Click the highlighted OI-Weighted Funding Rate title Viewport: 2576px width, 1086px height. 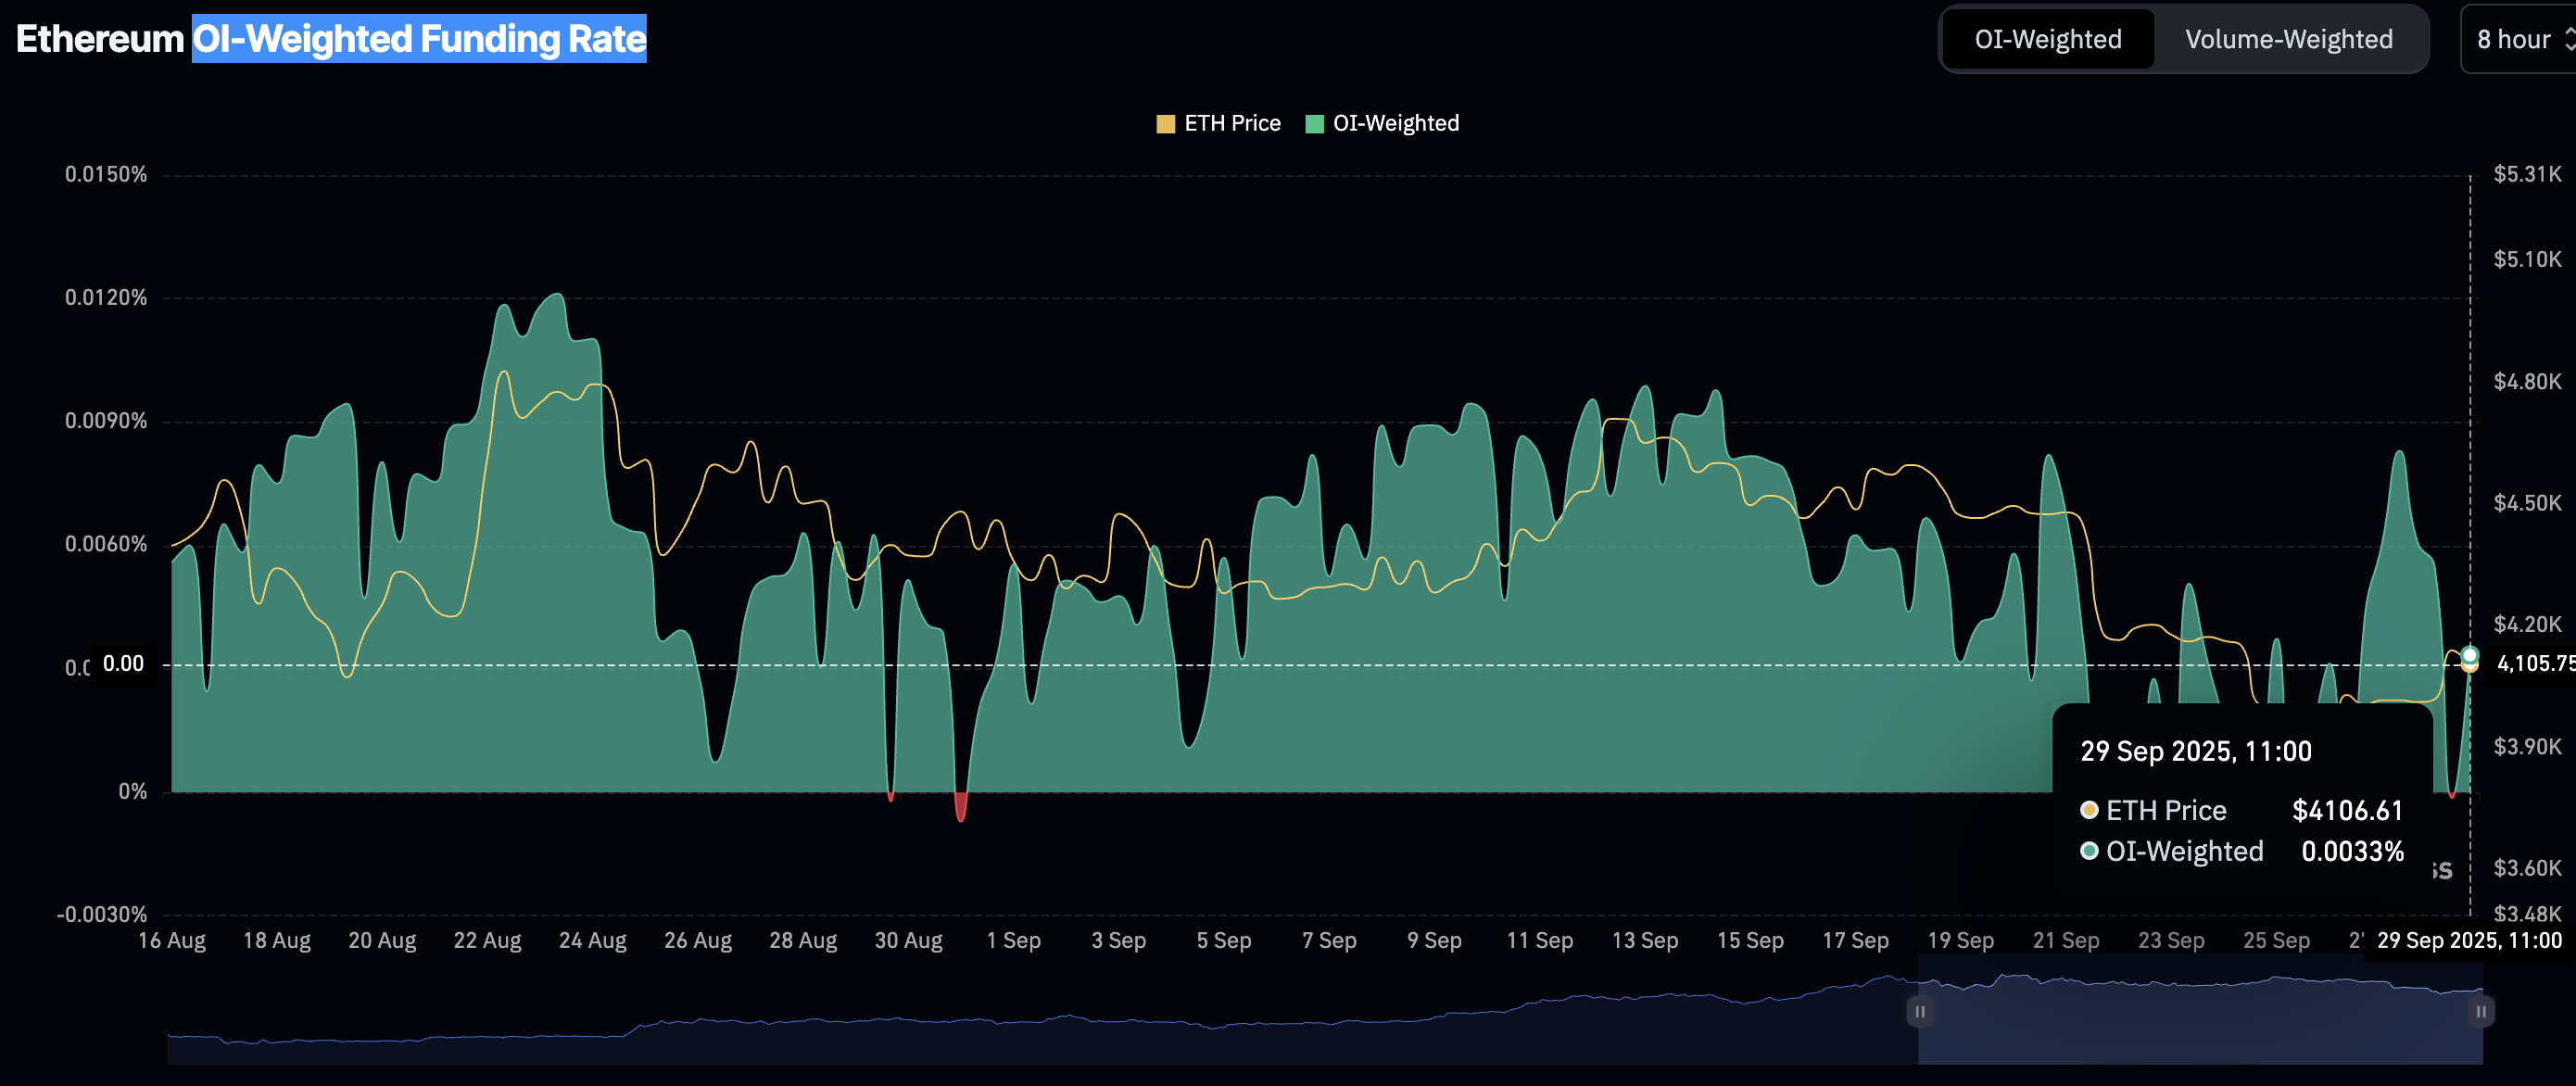click(419, 39)
